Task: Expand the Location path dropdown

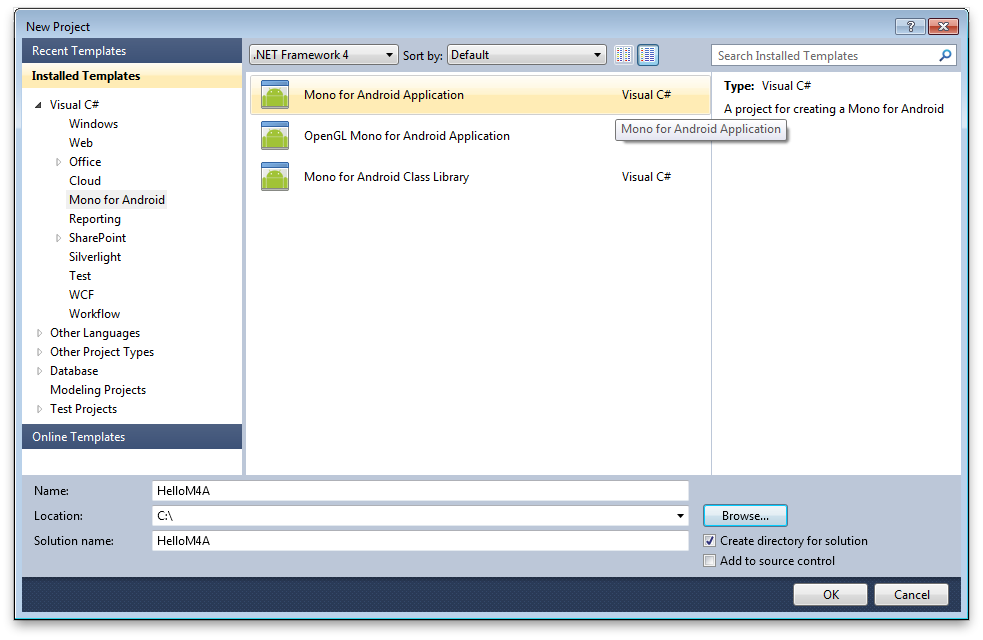Action: click(x=681, y=516)
